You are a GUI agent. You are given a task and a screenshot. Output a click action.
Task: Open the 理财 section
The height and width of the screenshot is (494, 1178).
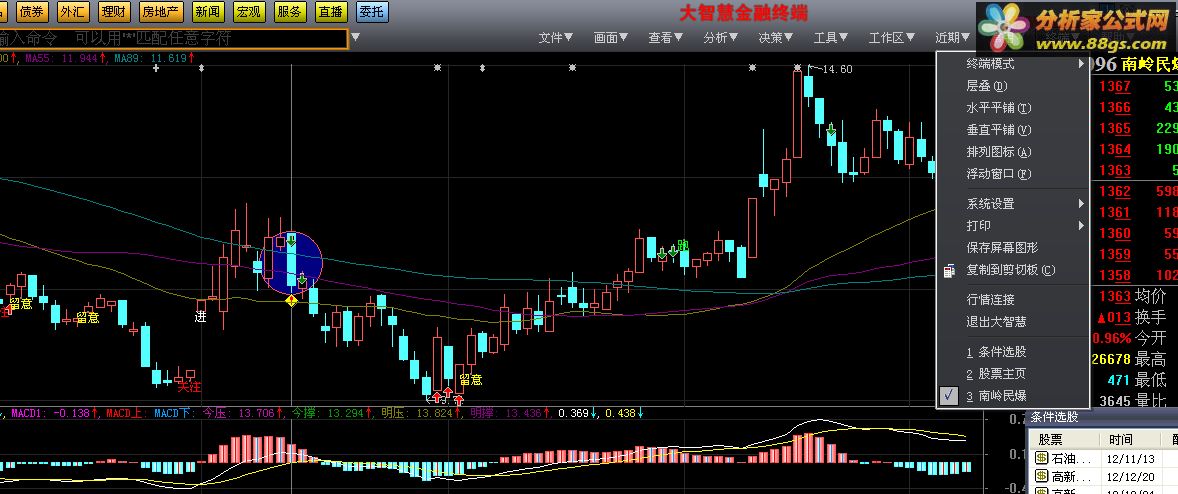(113, 11)
